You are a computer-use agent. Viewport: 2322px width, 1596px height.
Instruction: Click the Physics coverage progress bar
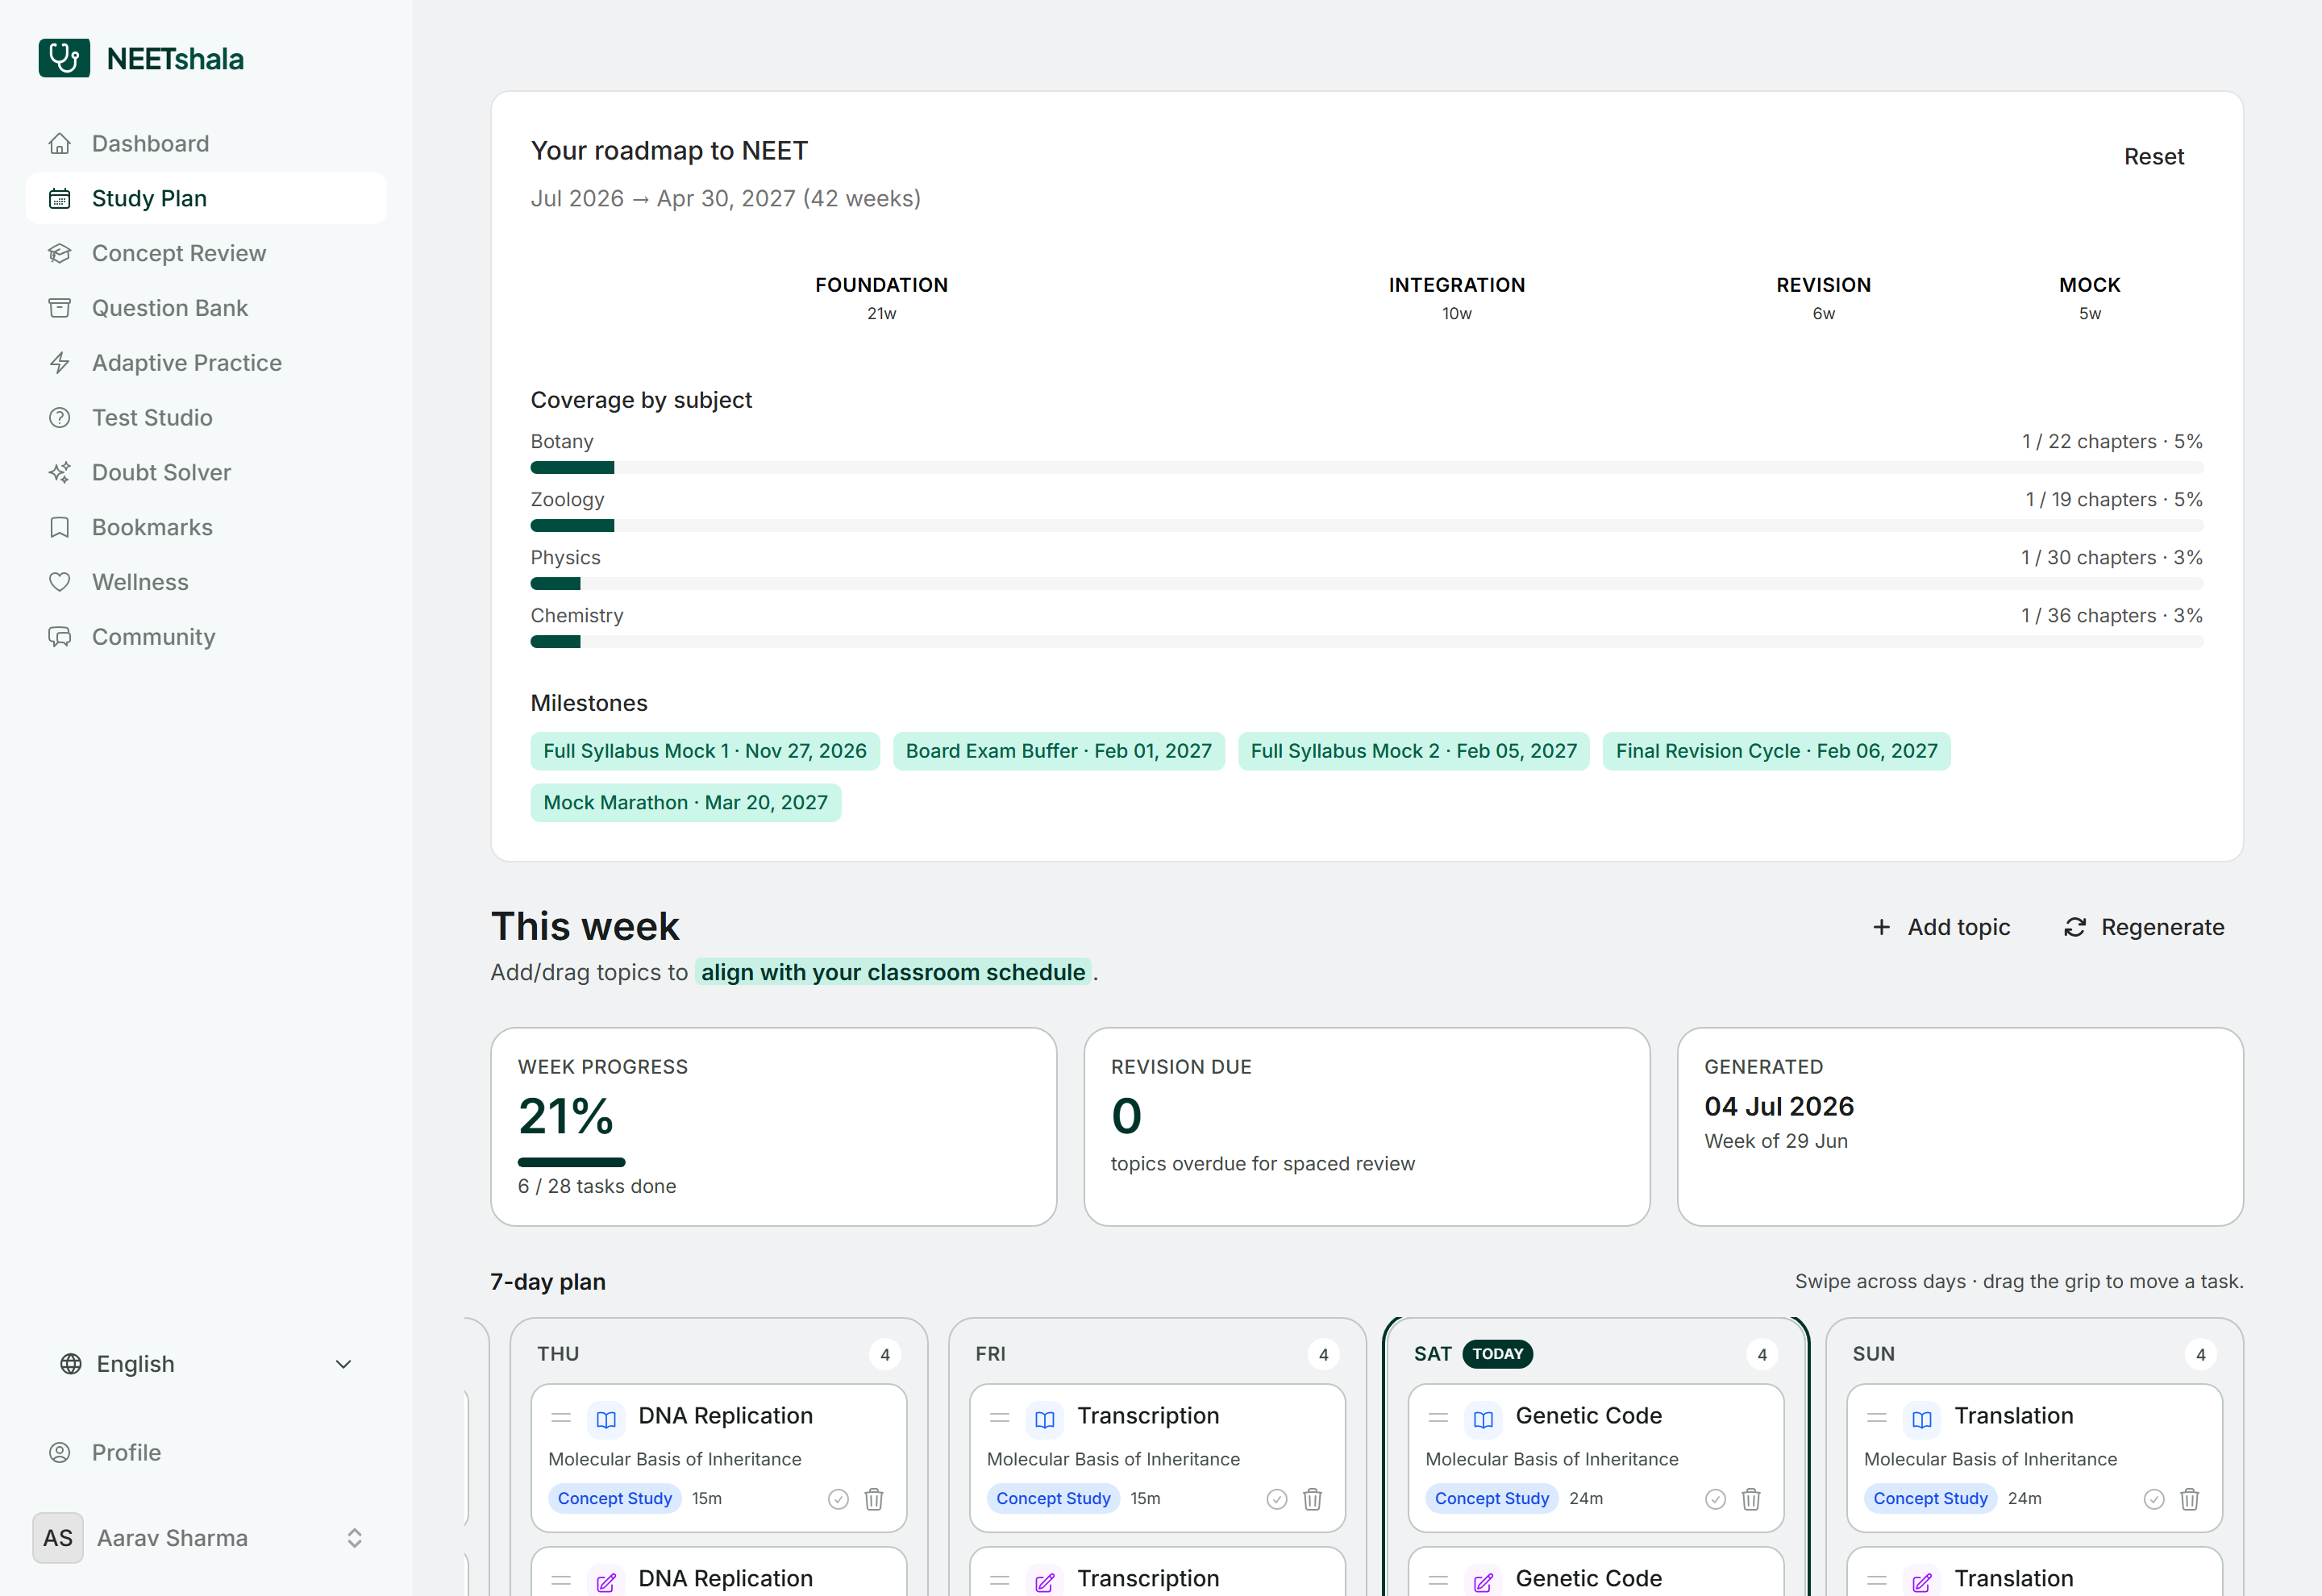click(1366, 583)
